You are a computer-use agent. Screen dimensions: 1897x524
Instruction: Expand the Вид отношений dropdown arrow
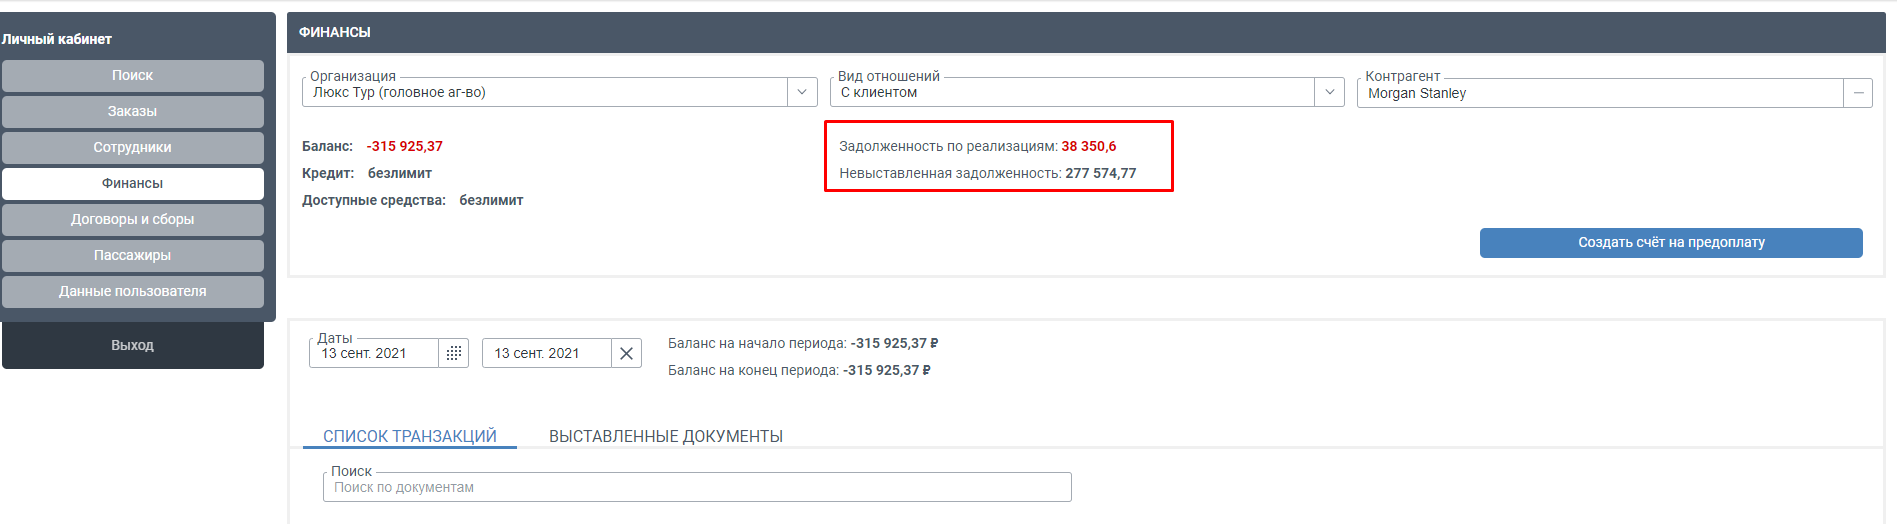(x=1329, y=92)
